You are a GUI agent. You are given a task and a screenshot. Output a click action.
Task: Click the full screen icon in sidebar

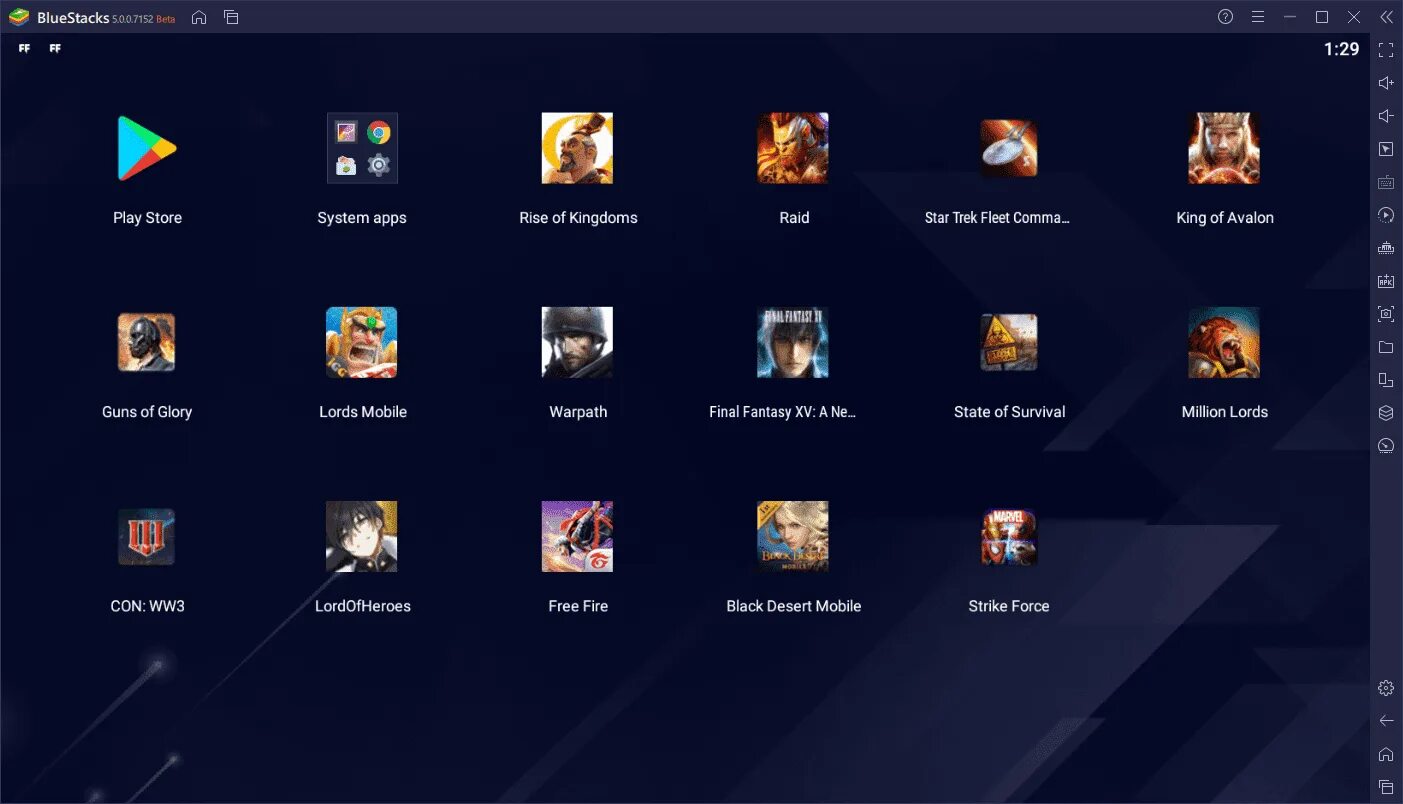pyautogui.click(x=1386, y=50)
